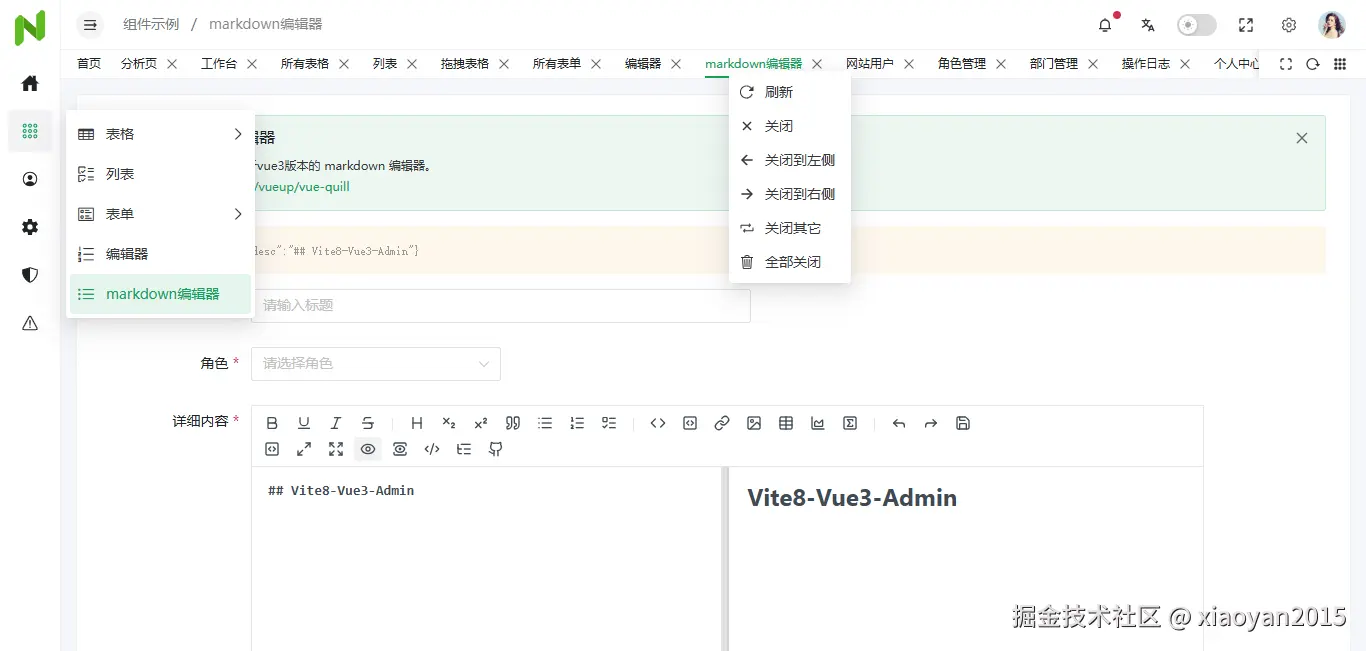Insert a table from editor toolbar
Screen dimensions: 1366x651
click(786, 423)
